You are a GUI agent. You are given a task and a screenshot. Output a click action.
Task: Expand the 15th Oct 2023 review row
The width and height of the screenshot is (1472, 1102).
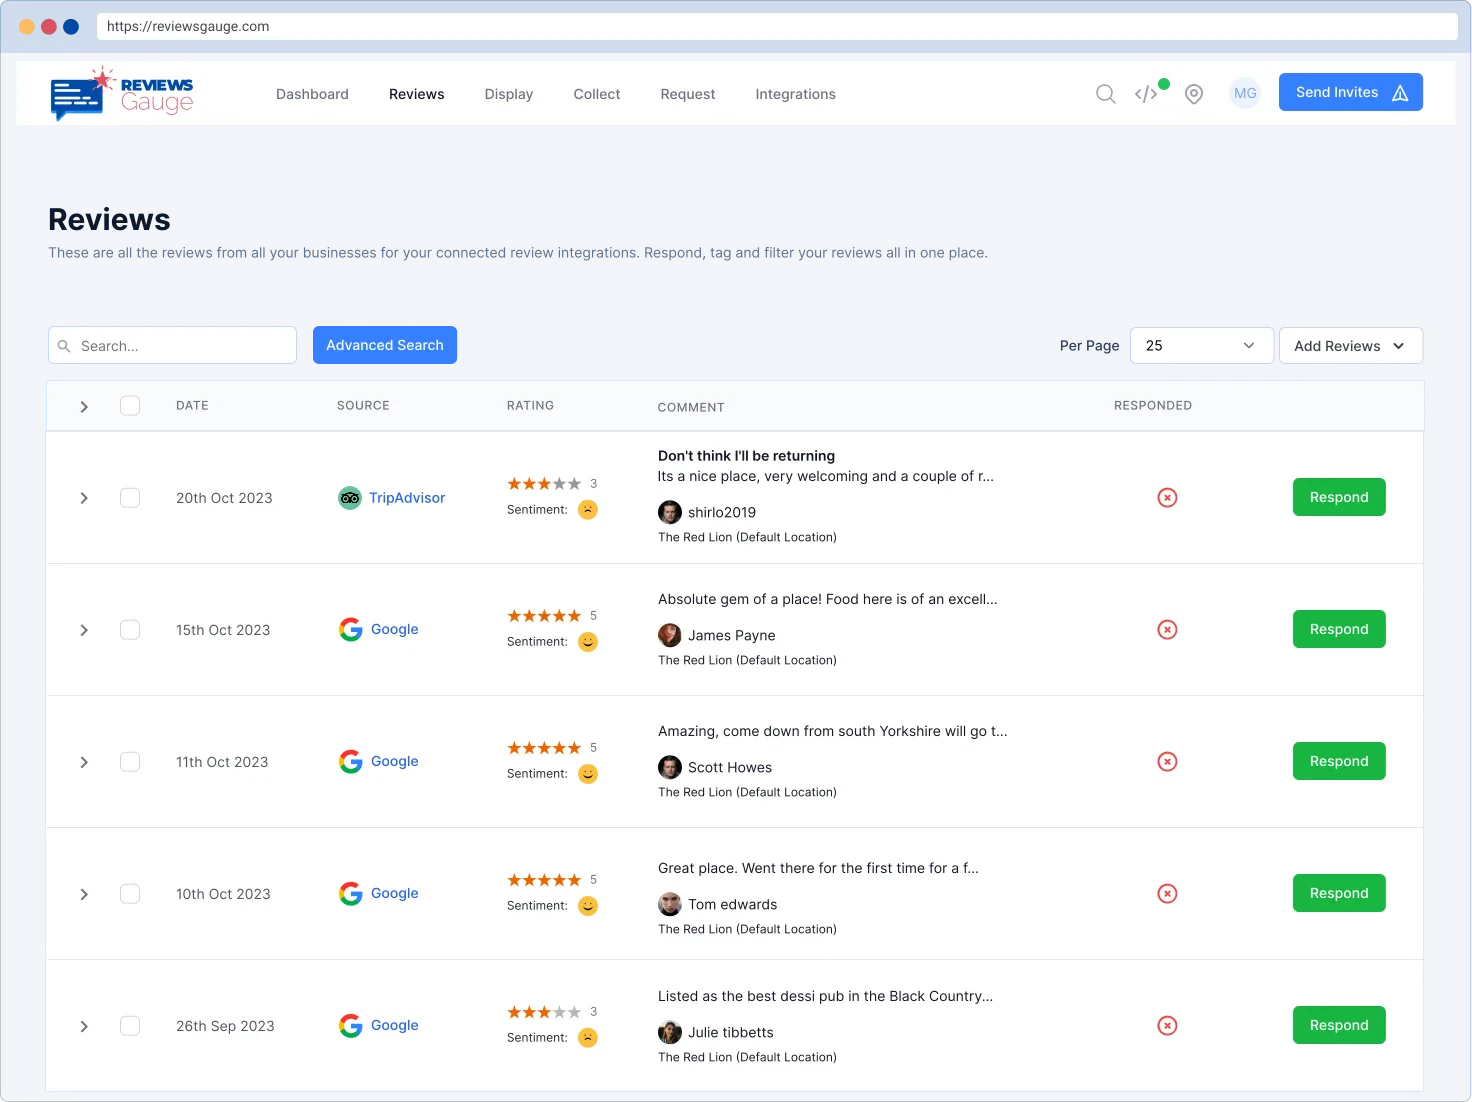click(x=84, y=630)
